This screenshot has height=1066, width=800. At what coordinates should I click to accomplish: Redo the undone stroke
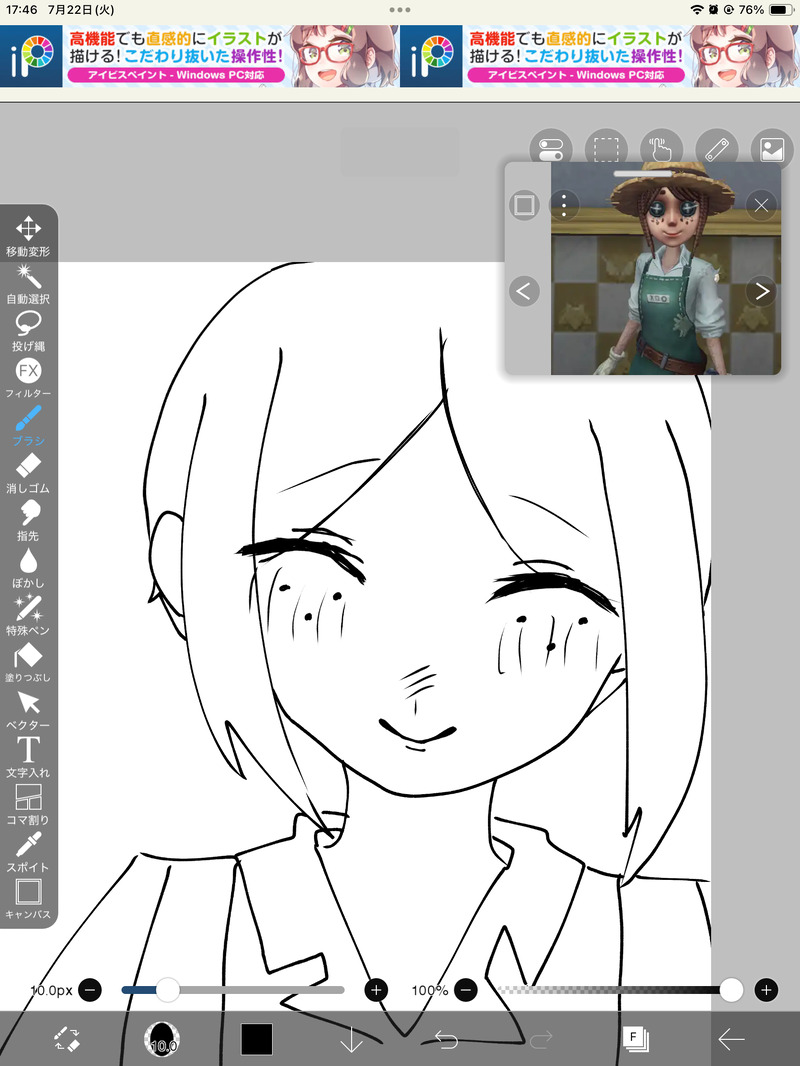pos(541,1039)
